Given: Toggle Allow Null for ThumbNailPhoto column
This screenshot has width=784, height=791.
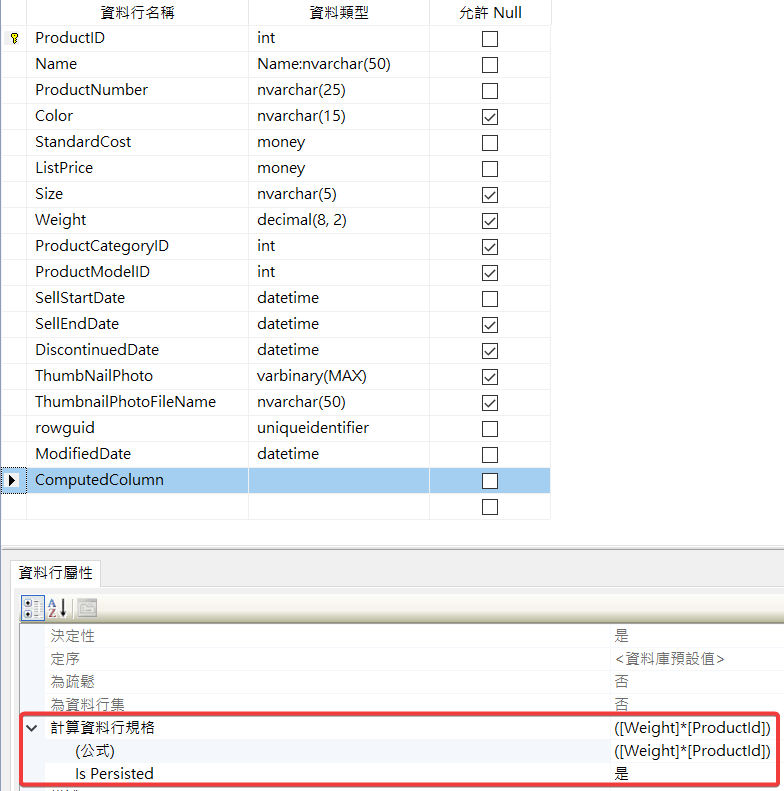Looking at the screenshot, I should click(x=490, y=377).
